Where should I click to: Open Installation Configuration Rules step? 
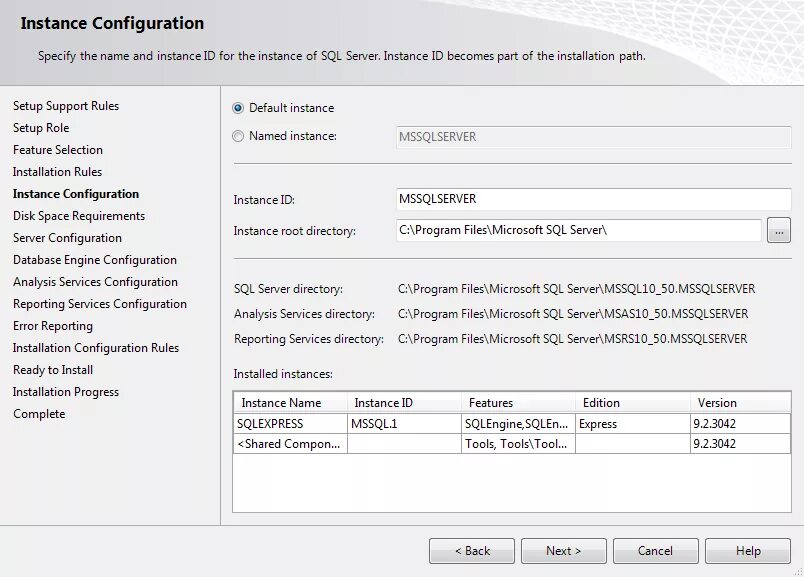click(x=96, y=348)
